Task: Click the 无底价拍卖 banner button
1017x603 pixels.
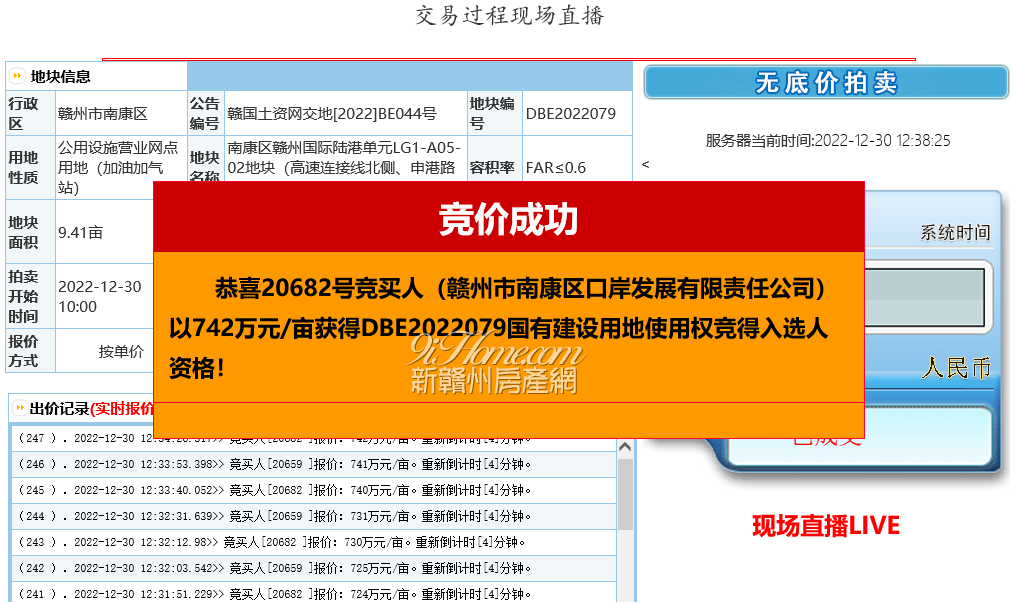Action: 826,82
